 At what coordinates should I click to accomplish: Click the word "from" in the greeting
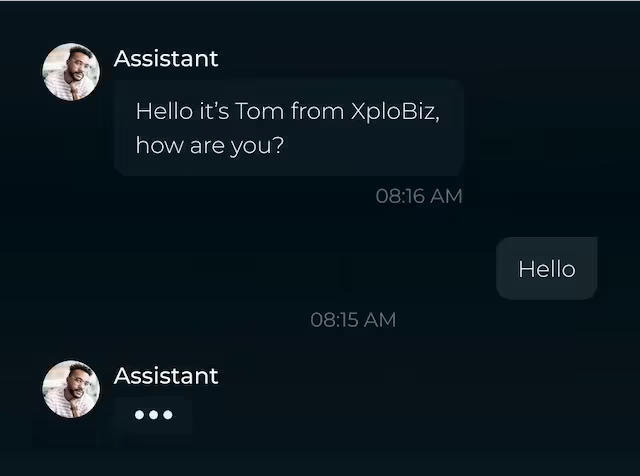click(317, 111)
